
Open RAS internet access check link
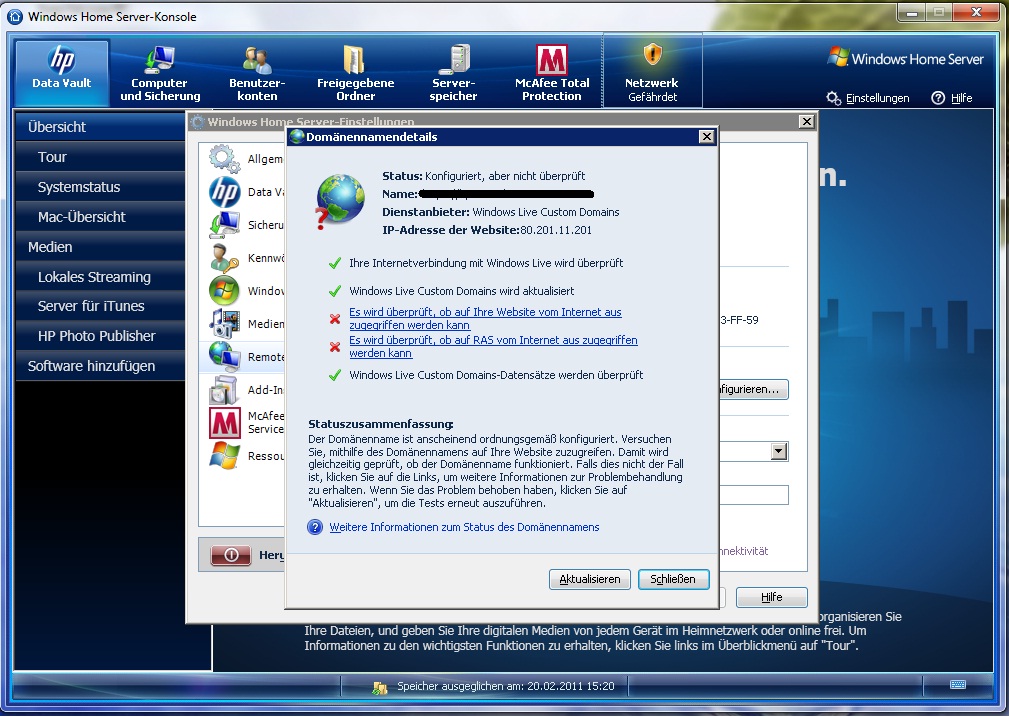point(493,346)
